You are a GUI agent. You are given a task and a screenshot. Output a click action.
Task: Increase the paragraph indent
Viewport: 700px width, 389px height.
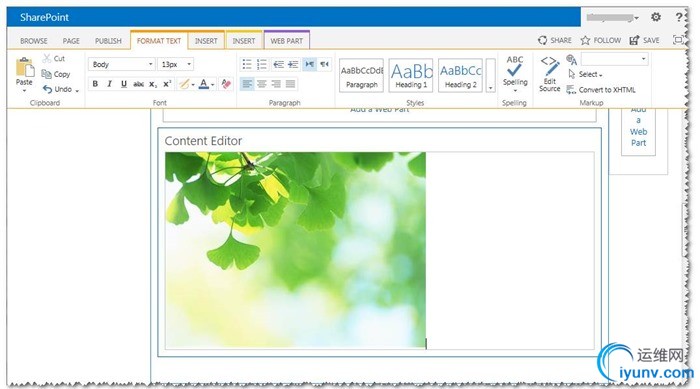point(293,64)
